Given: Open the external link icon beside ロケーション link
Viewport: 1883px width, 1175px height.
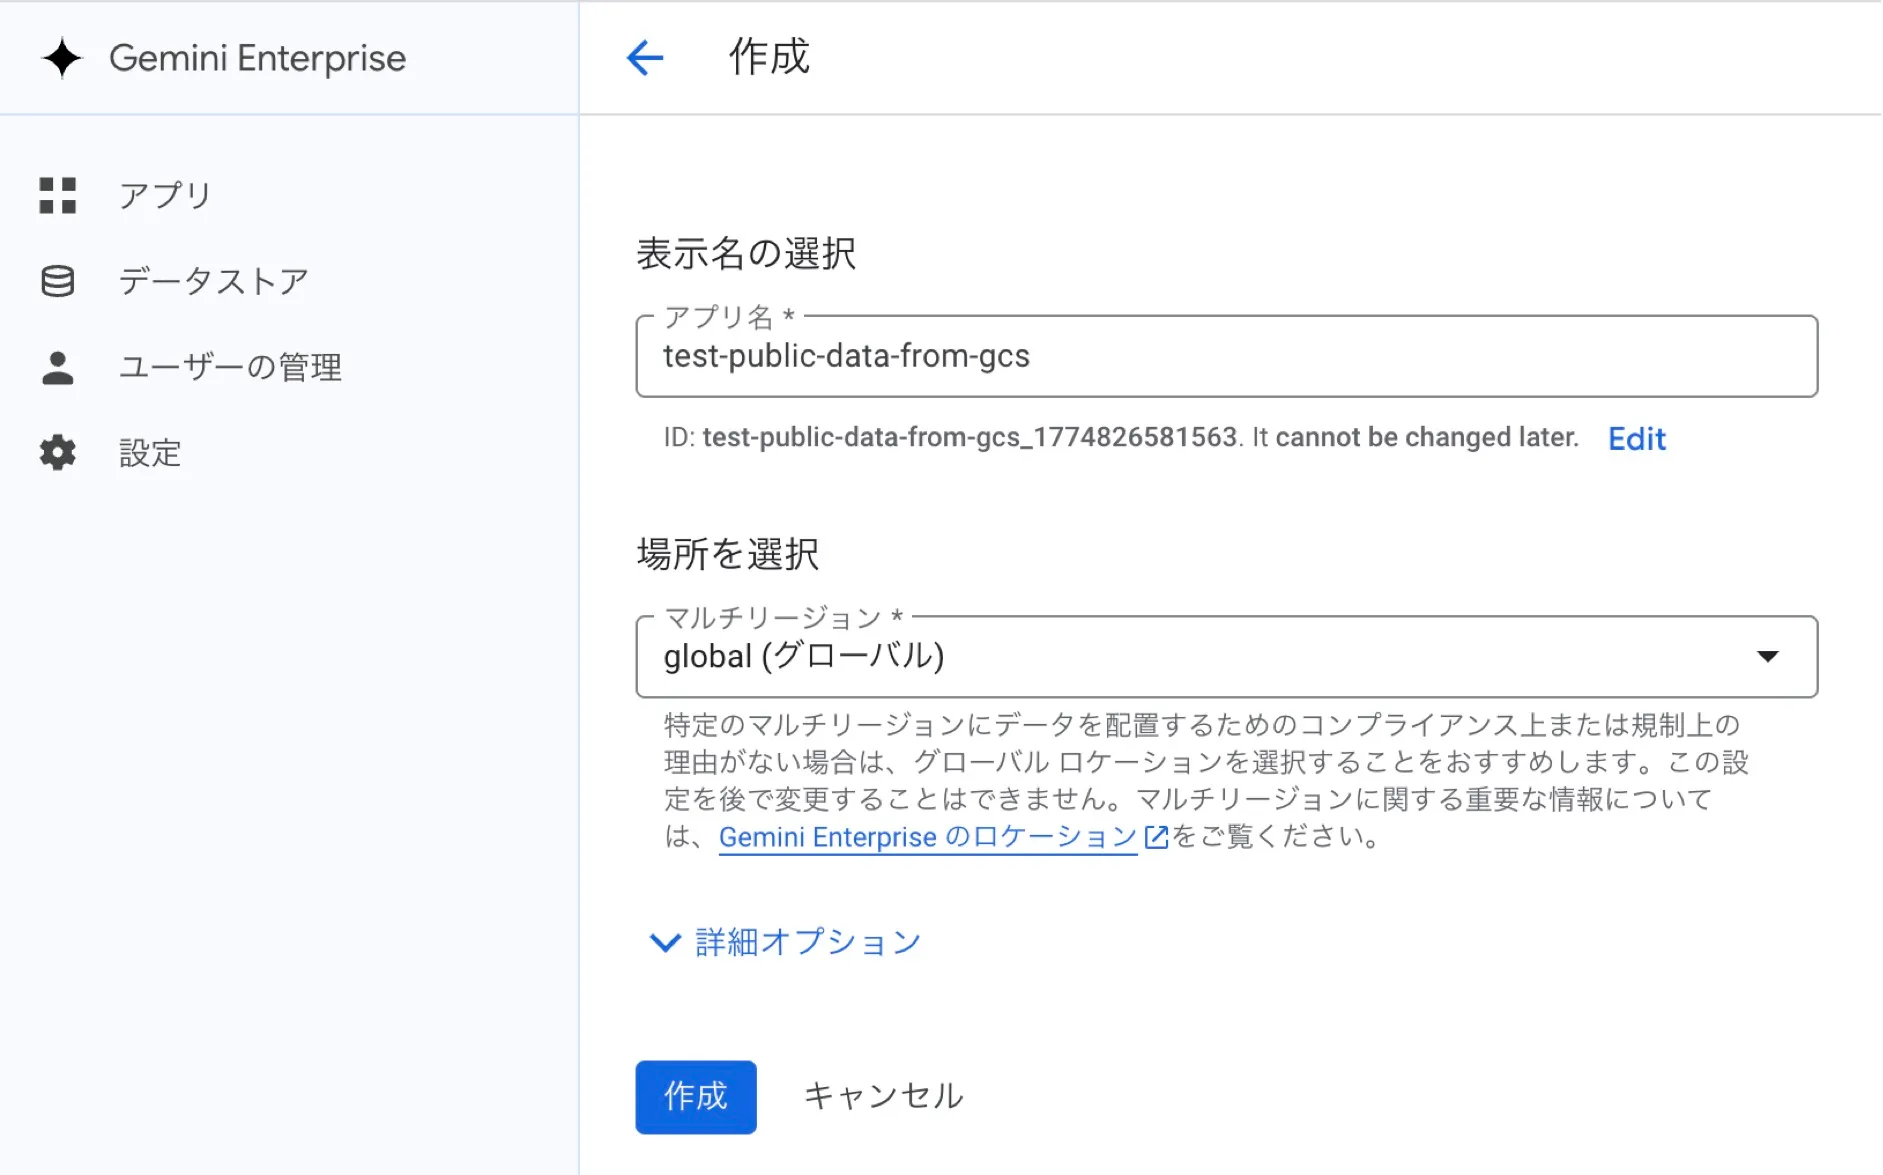Looking at the screenshot, I should 1155,838.
